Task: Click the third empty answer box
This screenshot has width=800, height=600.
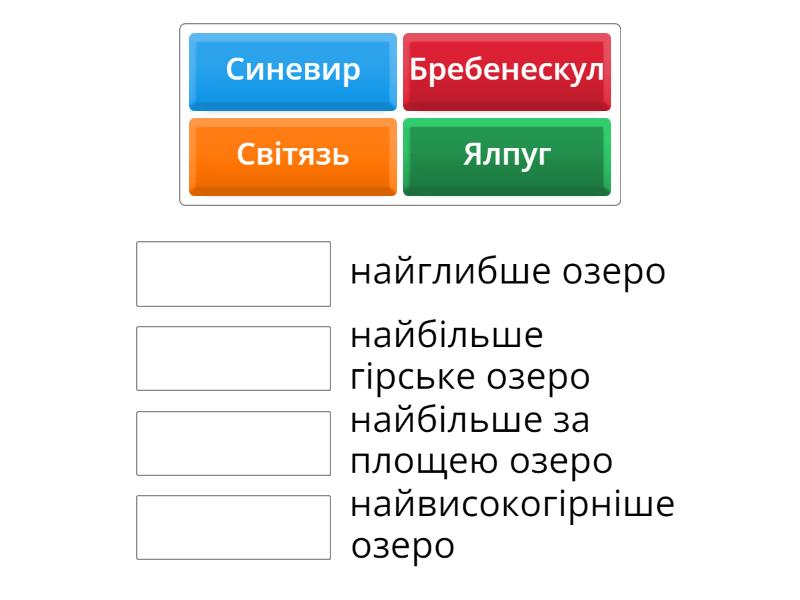Action: (x=233, y=443)
